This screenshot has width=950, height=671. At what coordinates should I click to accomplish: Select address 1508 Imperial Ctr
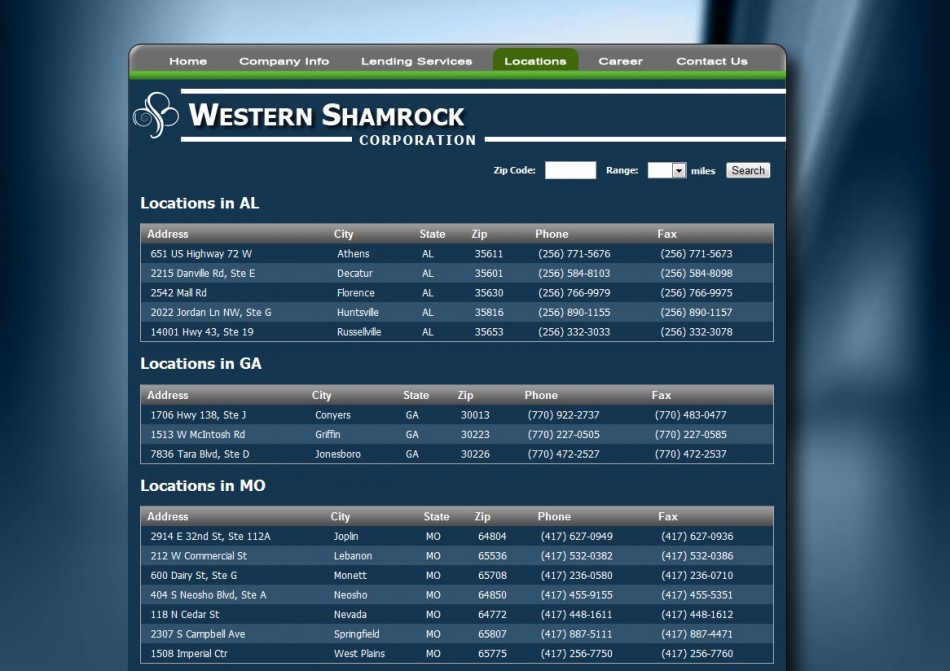coord(189,653)
